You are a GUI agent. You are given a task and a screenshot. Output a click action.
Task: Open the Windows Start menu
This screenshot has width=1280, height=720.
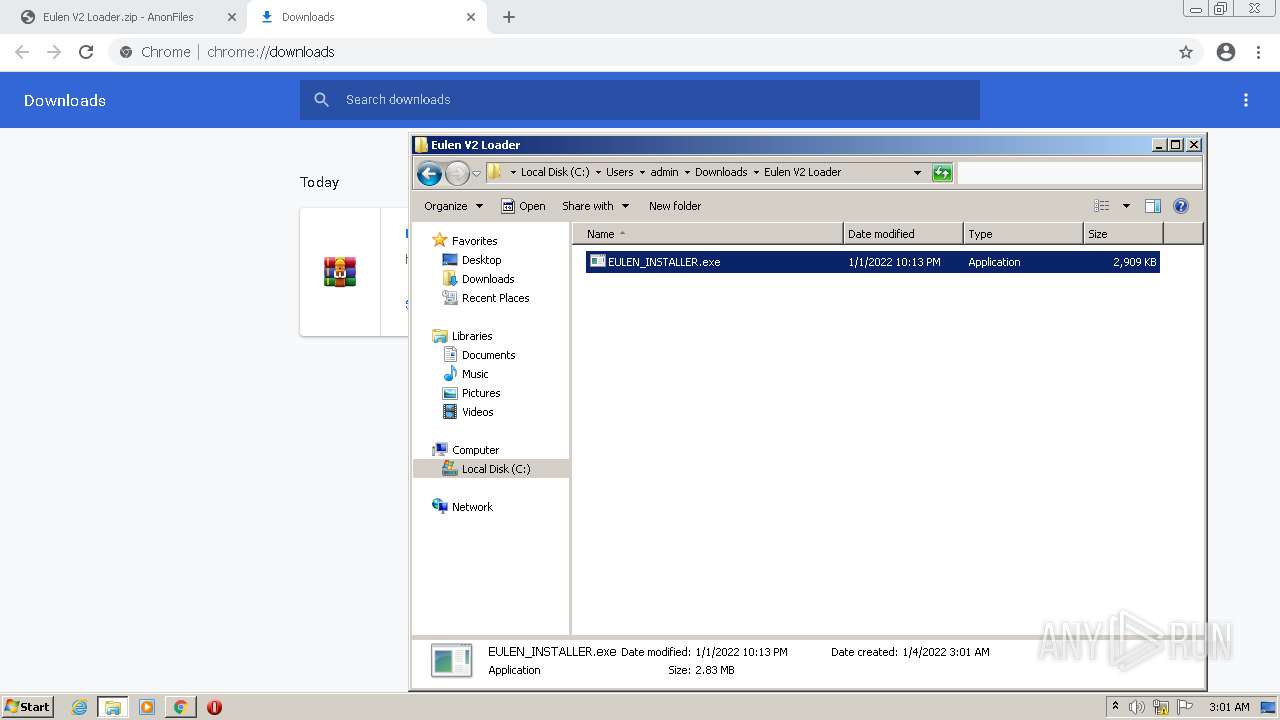tap(27, 707)
